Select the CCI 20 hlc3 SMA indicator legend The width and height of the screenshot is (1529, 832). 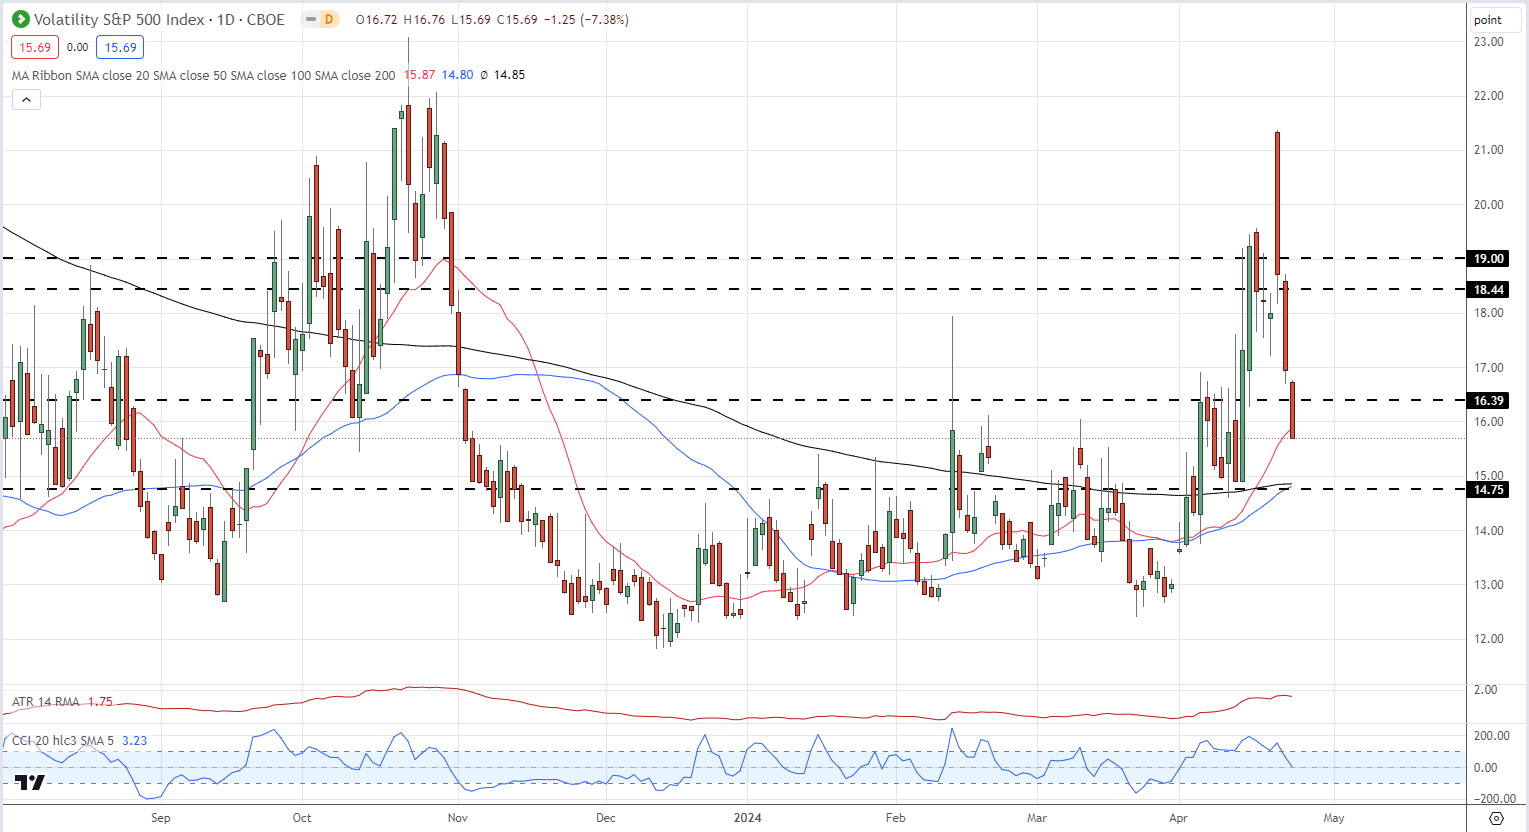tap(63, 741)
